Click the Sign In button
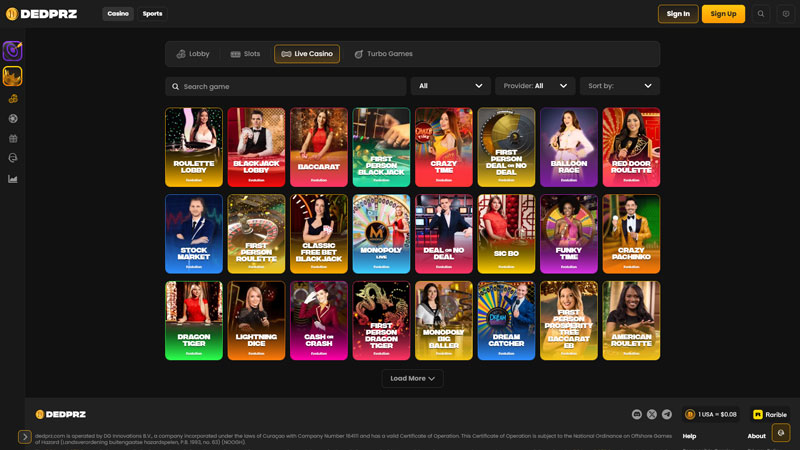The image size is (800, 450). [x=678, y=14]
